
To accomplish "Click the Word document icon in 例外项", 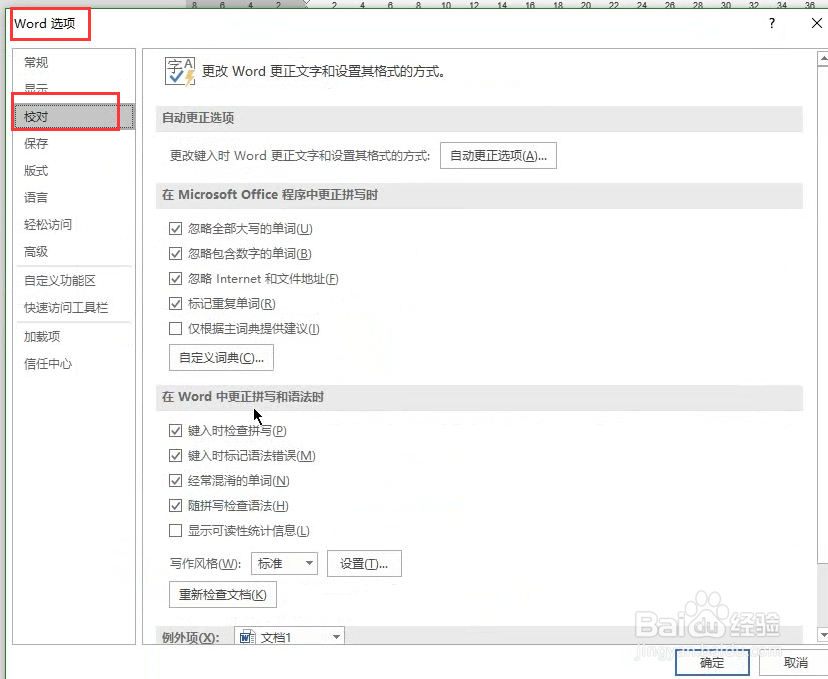I will tap(247, 637).
